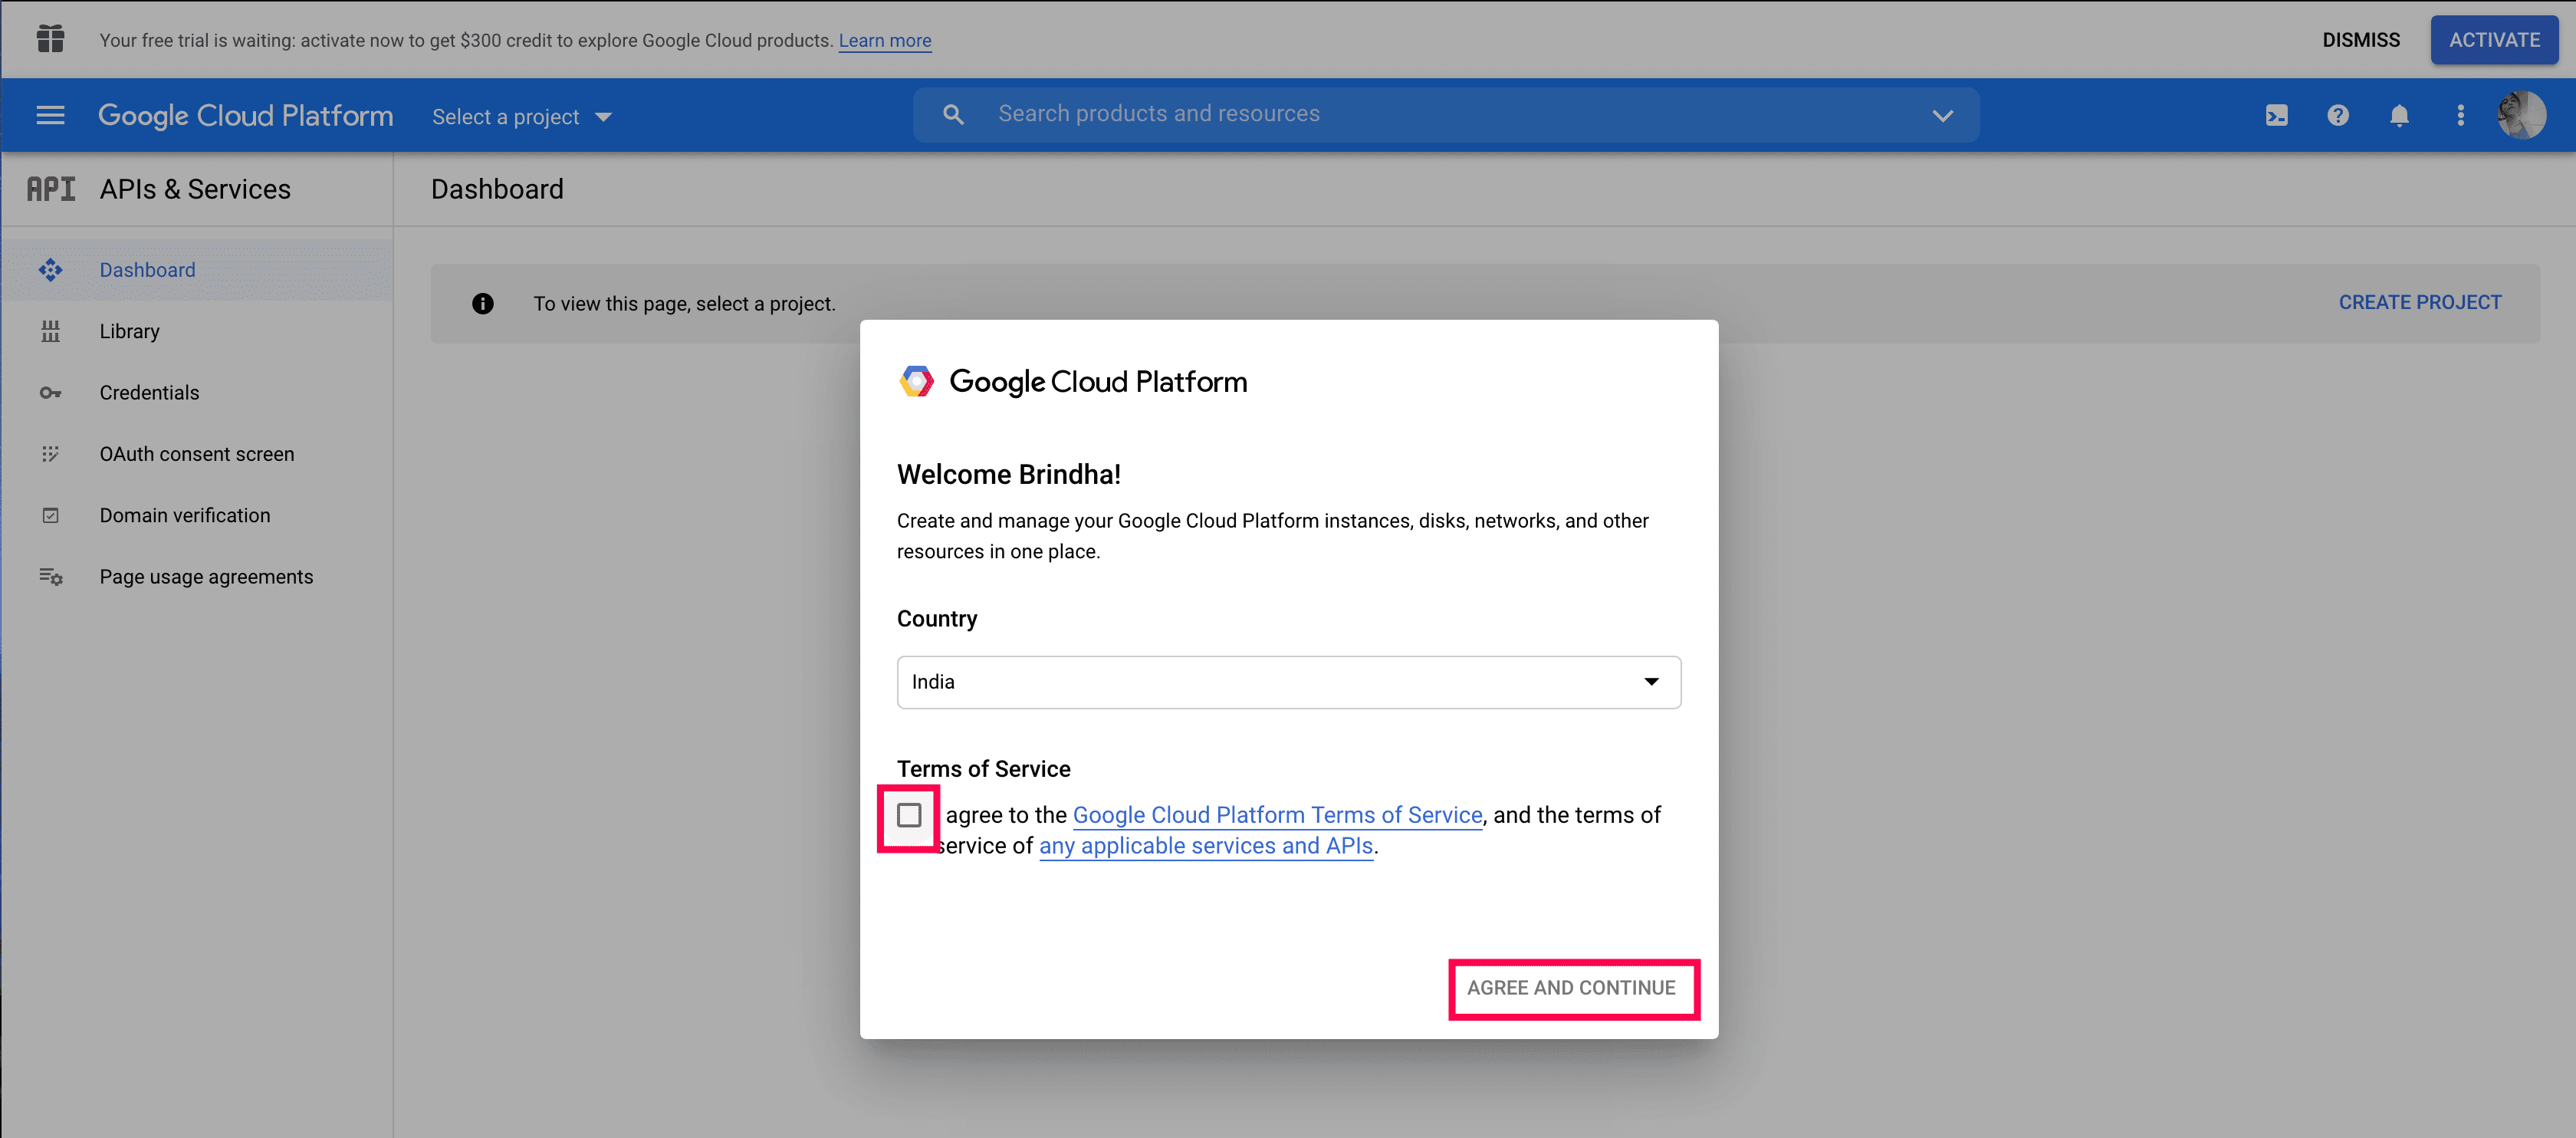Viewport: 2576px width, 1138px height.
Task: Click the ACTIVATE trial button
Action: (x=2493, y=40)
